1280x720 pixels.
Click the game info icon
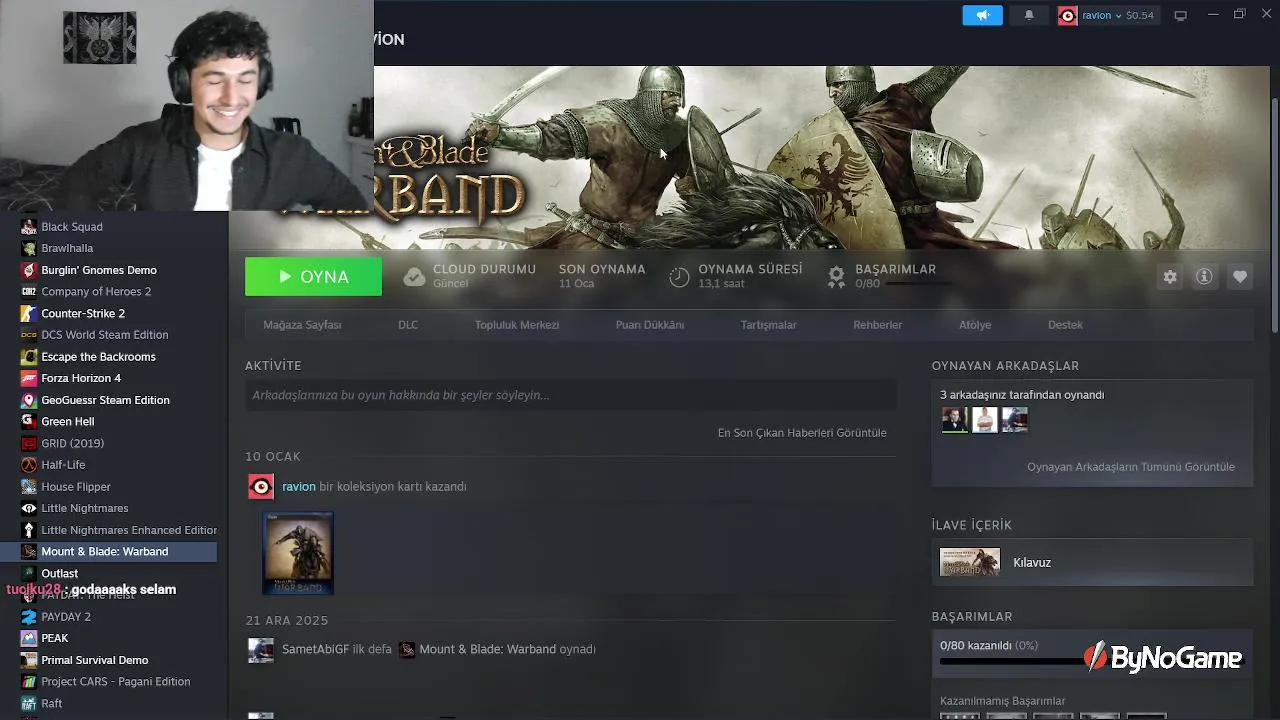tap(1204, 277)
